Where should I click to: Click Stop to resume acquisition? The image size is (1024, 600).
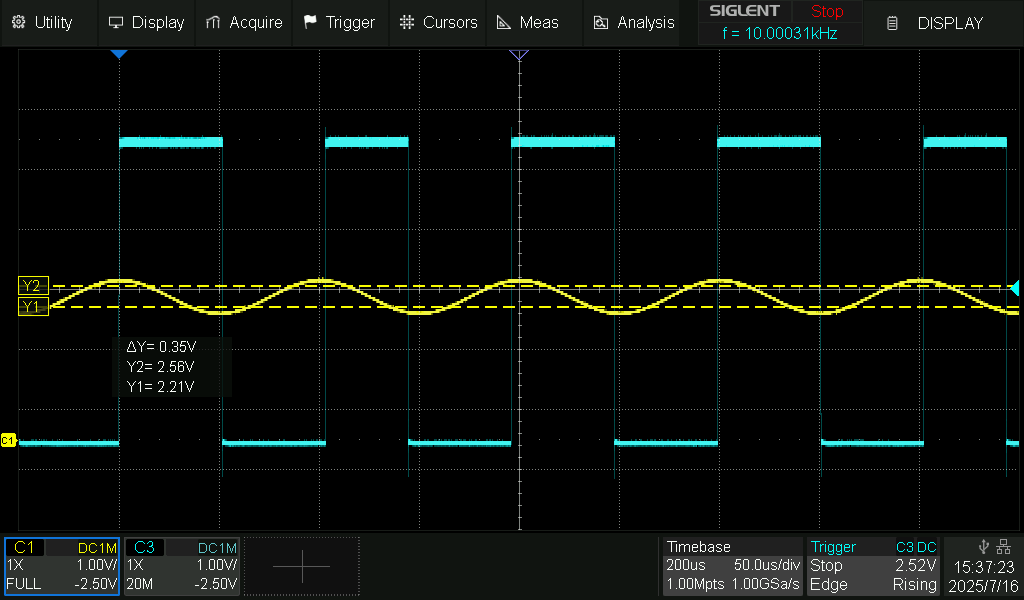[x=826, y=12]
